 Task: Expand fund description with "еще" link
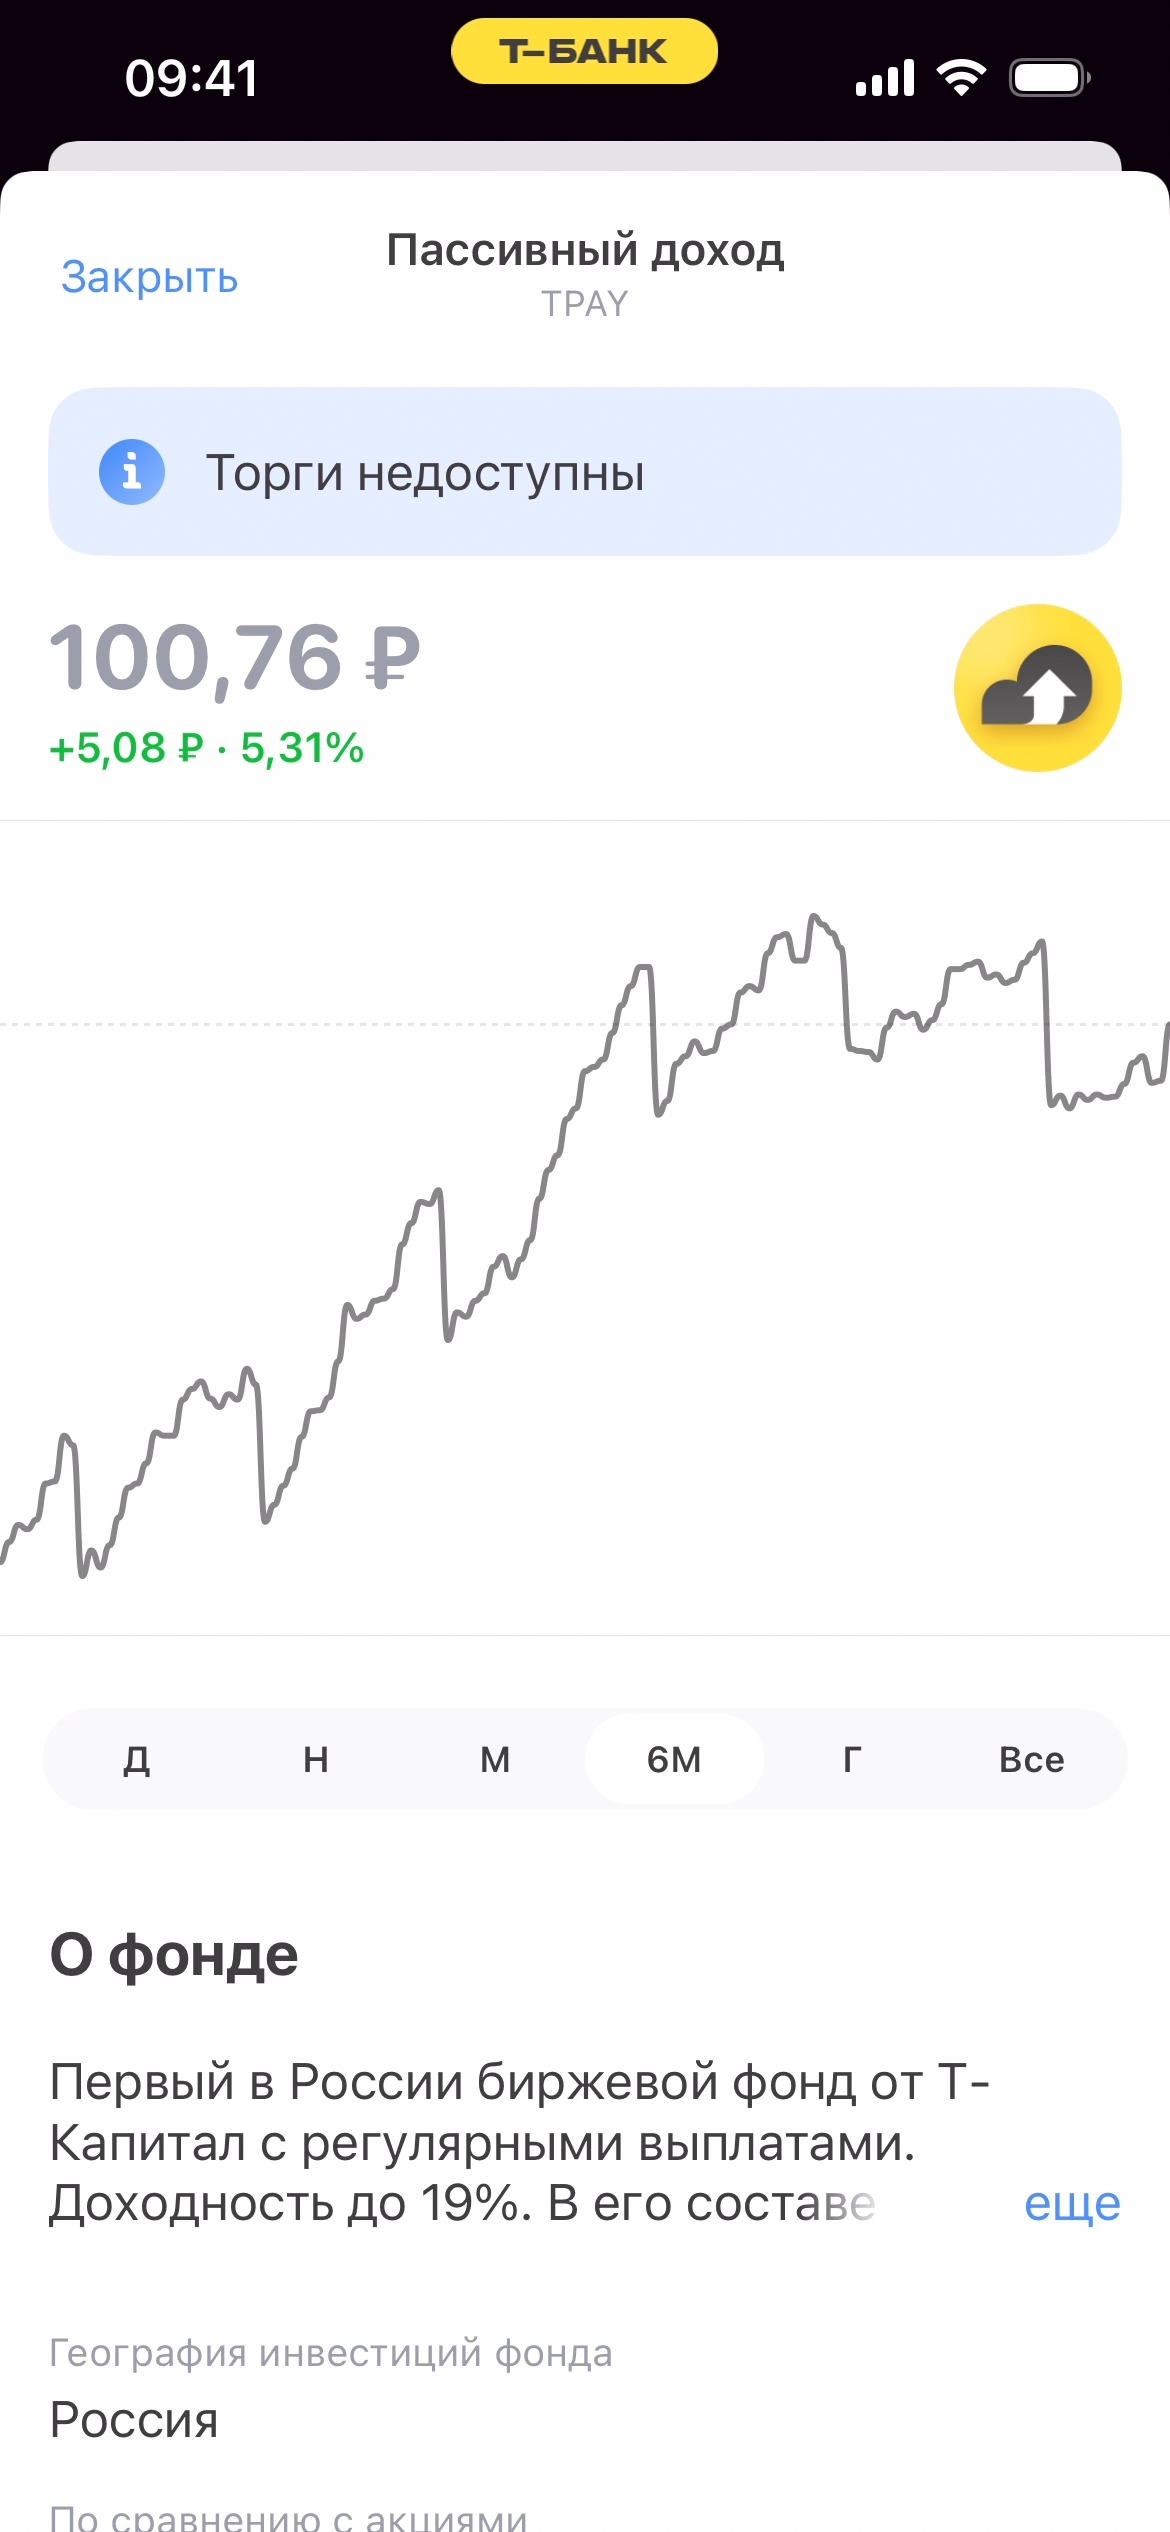1072,2205
